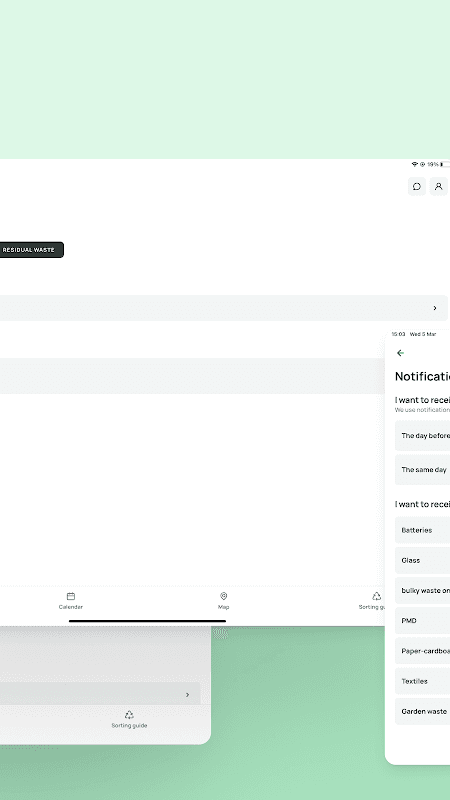
Task: Go back using green arrow in Notifications
Action: (x=401, y=353)
